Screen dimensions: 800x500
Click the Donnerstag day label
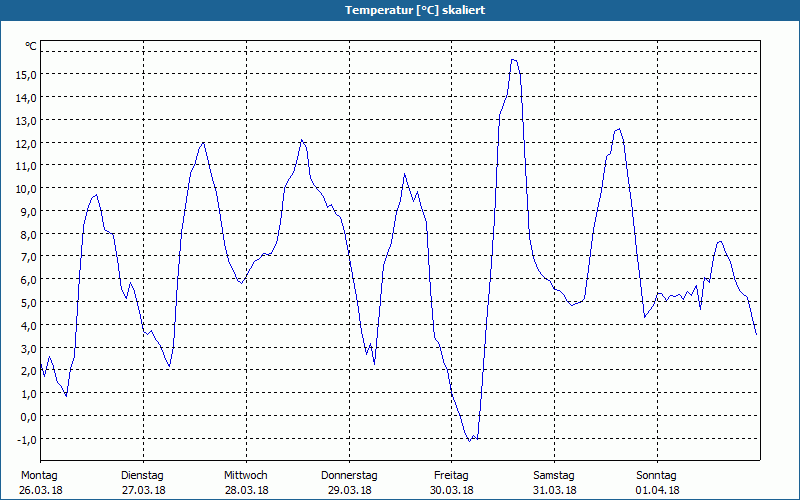(x=349, y=476)
